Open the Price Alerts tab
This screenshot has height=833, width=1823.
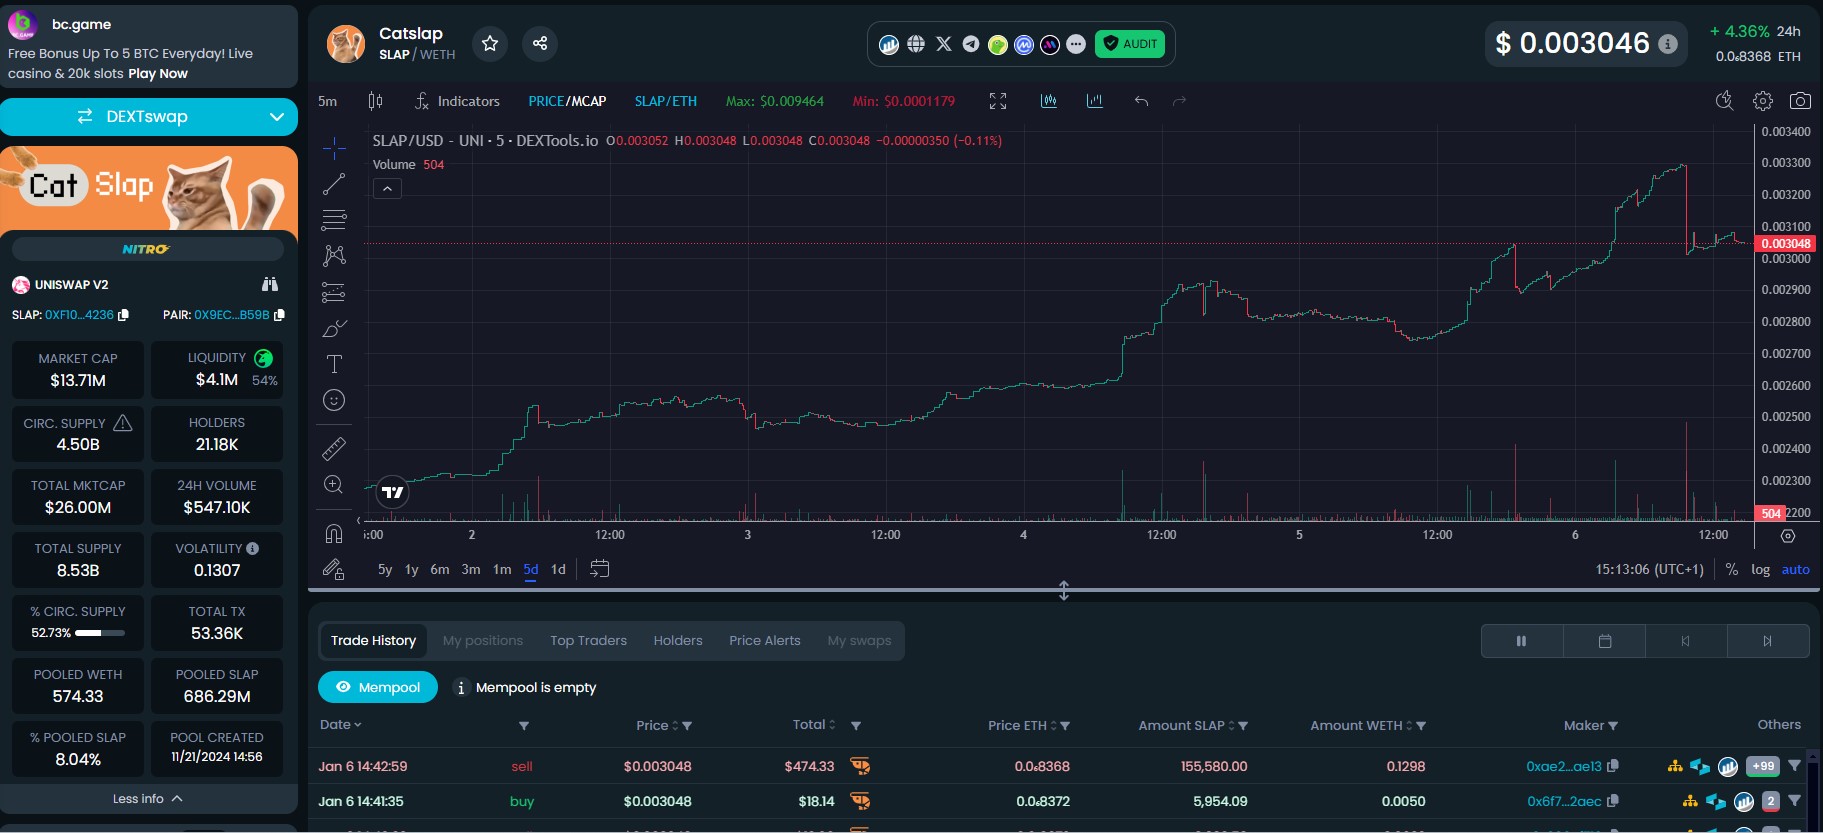765,641
